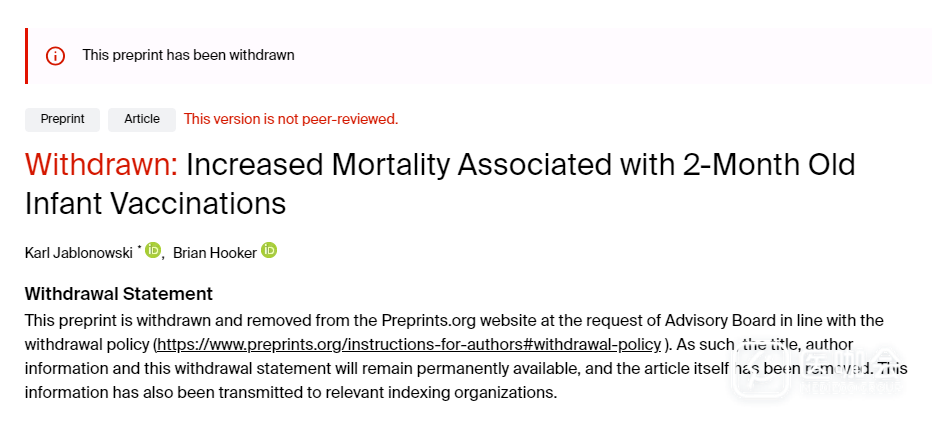Click the red bar of the alert banner
Screen dimensions: 932x421
point(27,56)
